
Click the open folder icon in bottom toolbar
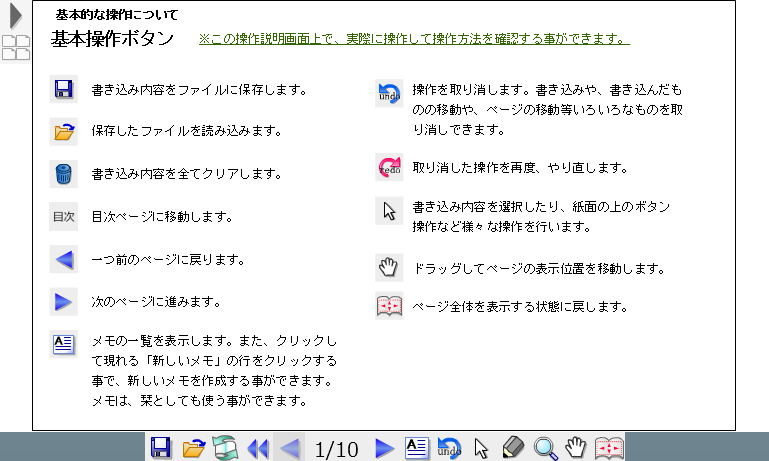[x=193, y=448]
